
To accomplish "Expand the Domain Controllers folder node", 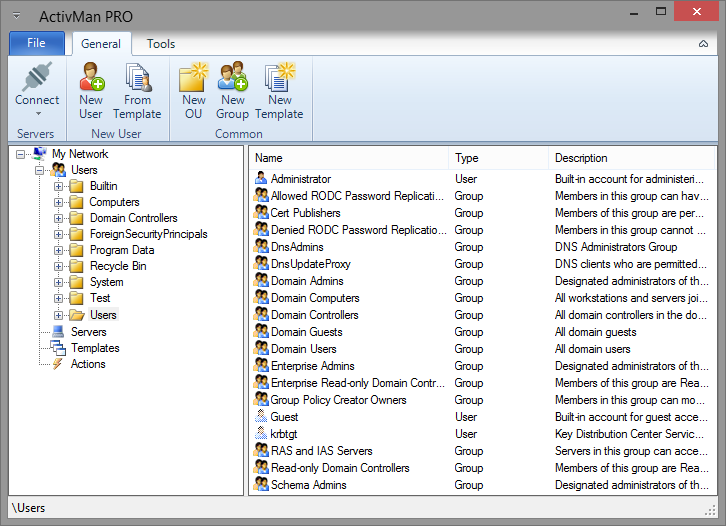I will [58, 218].
